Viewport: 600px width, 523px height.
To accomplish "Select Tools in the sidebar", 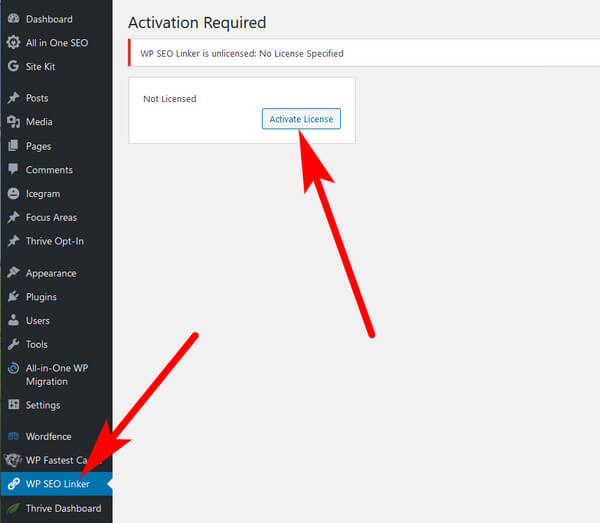I will point(37,344).
